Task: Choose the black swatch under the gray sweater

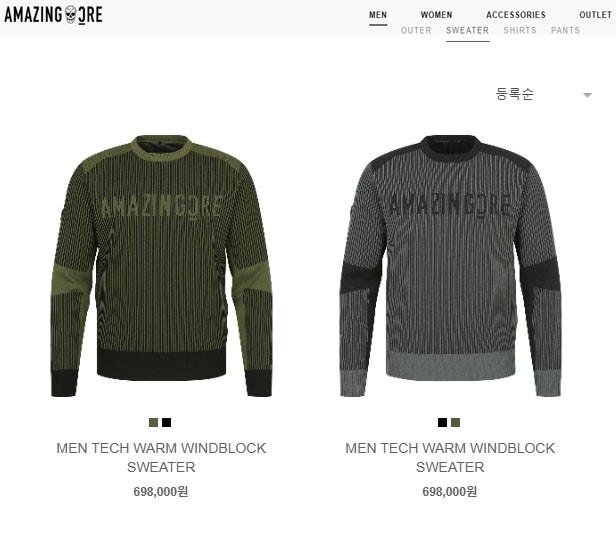Action: 442,422
